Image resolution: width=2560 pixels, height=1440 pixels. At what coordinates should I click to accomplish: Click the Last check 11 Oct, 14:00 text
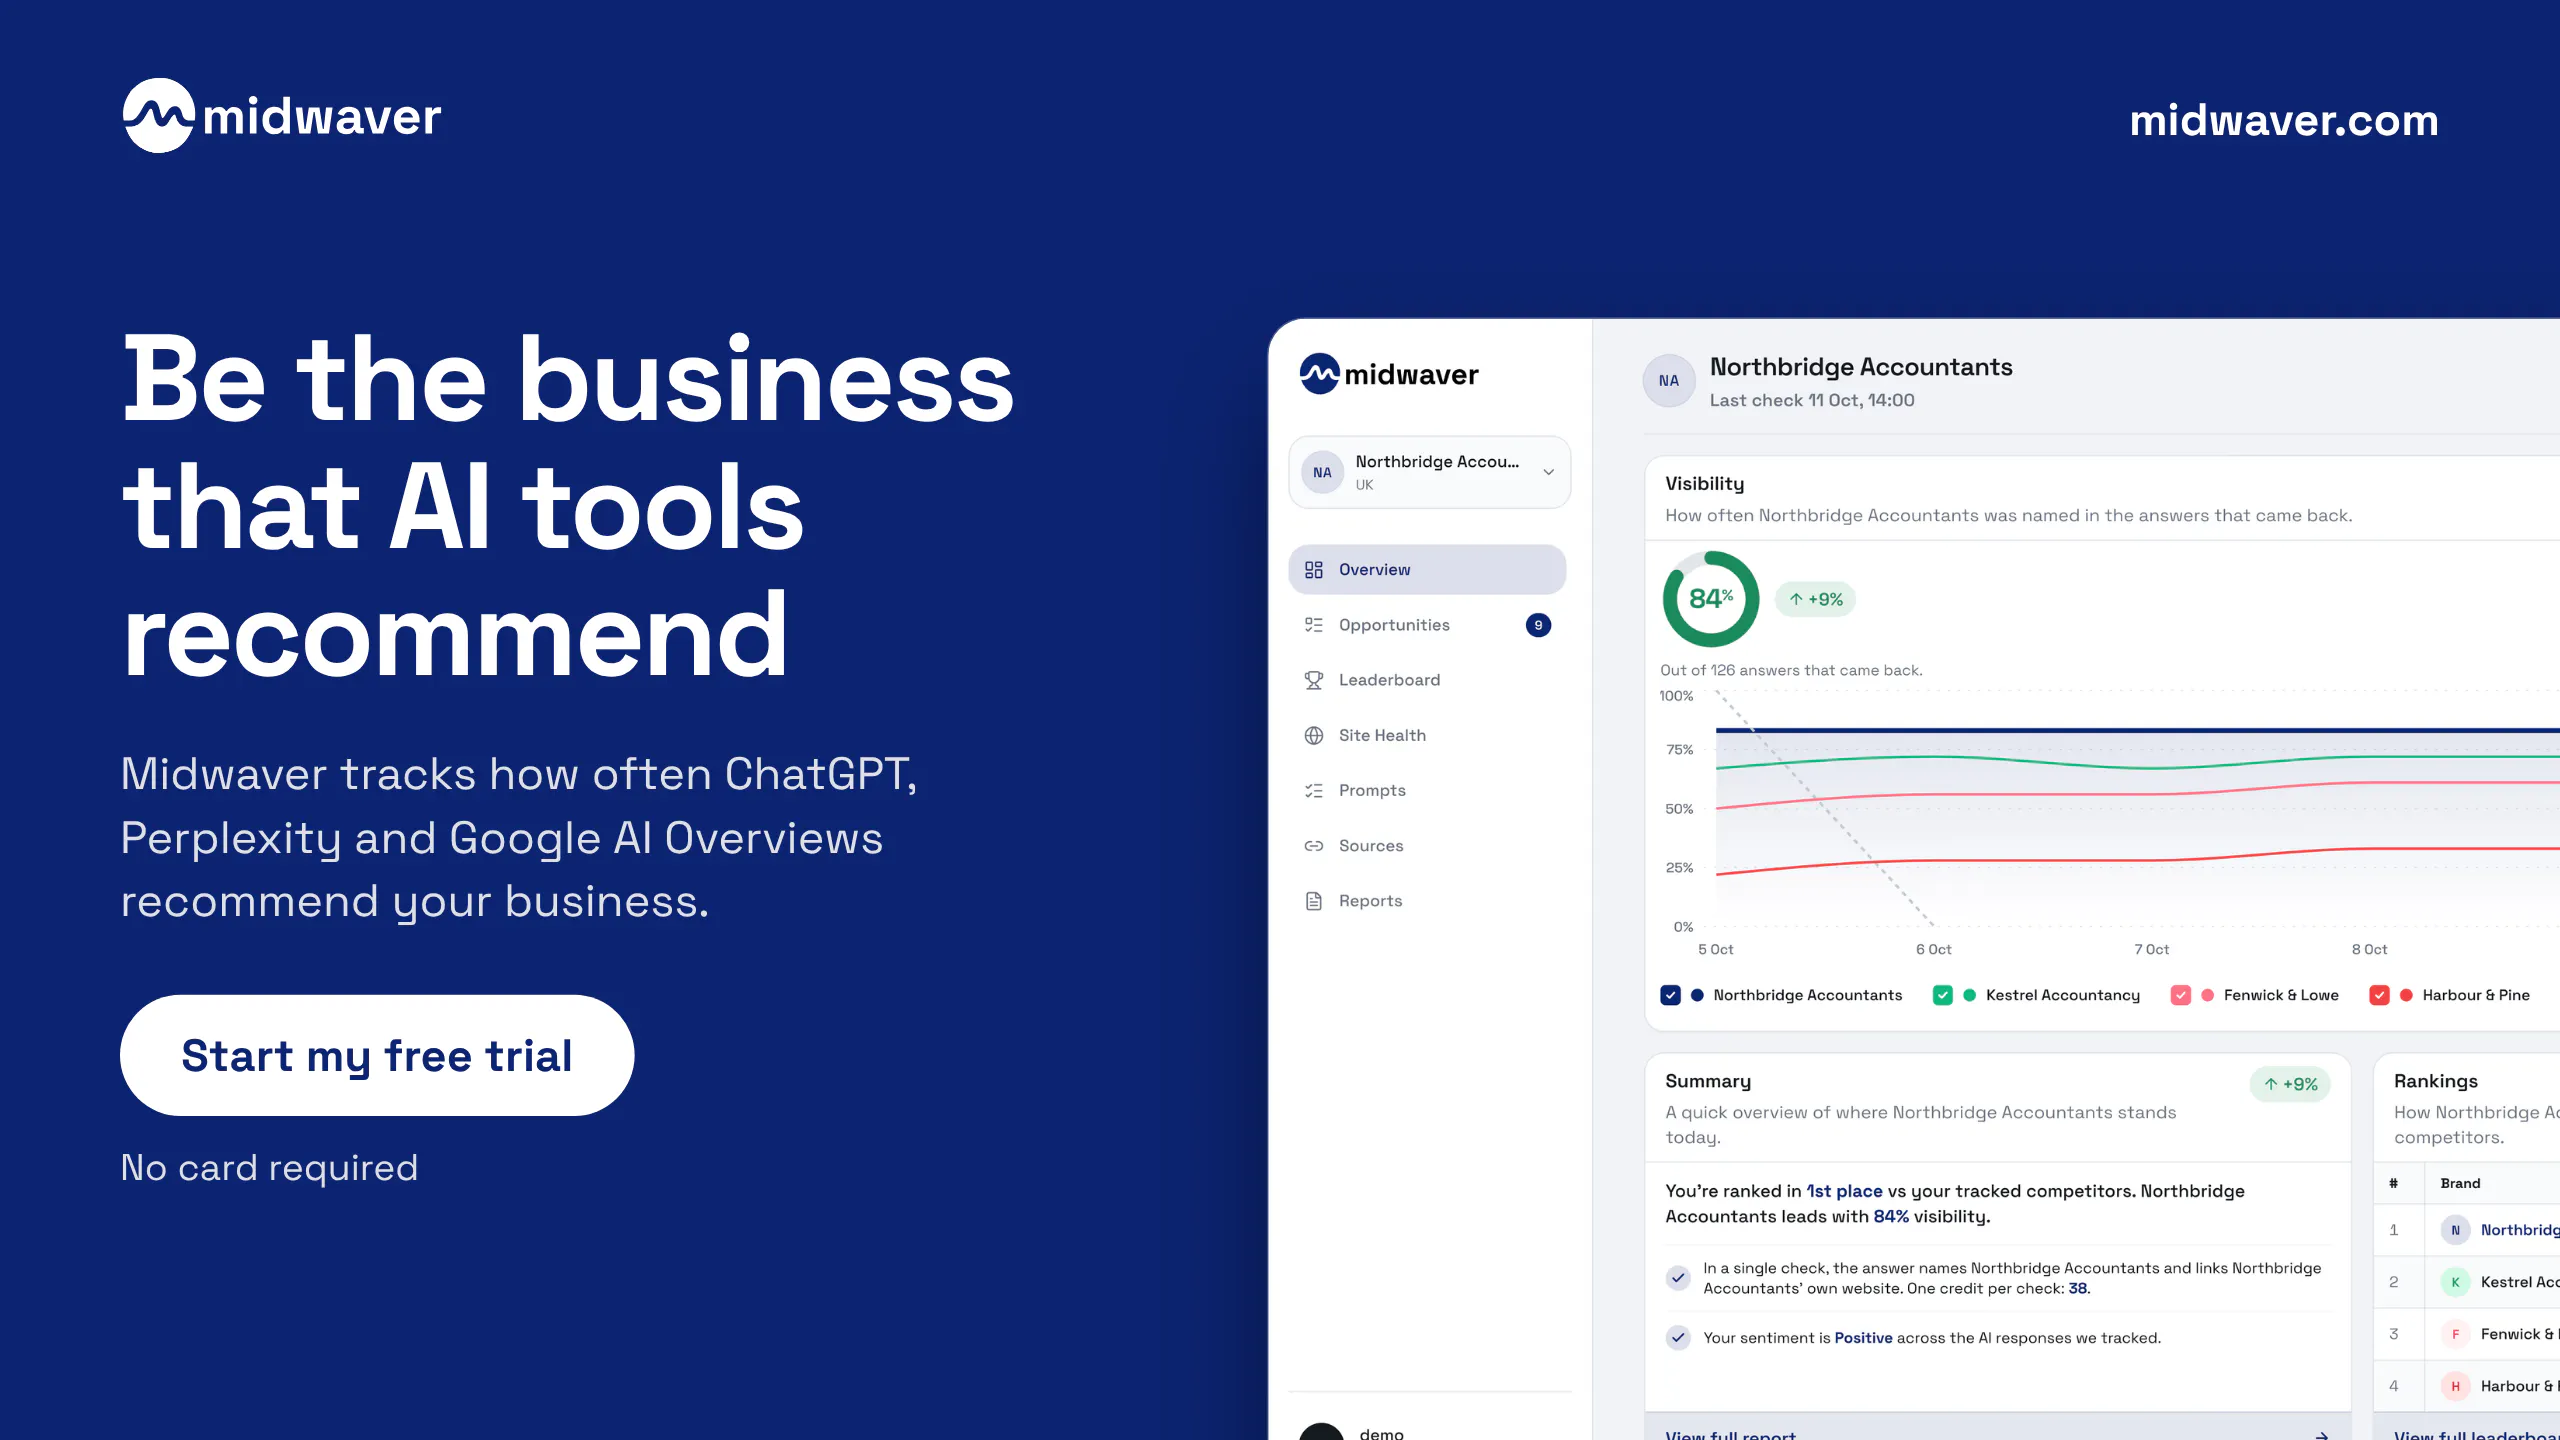(1812, 400)
